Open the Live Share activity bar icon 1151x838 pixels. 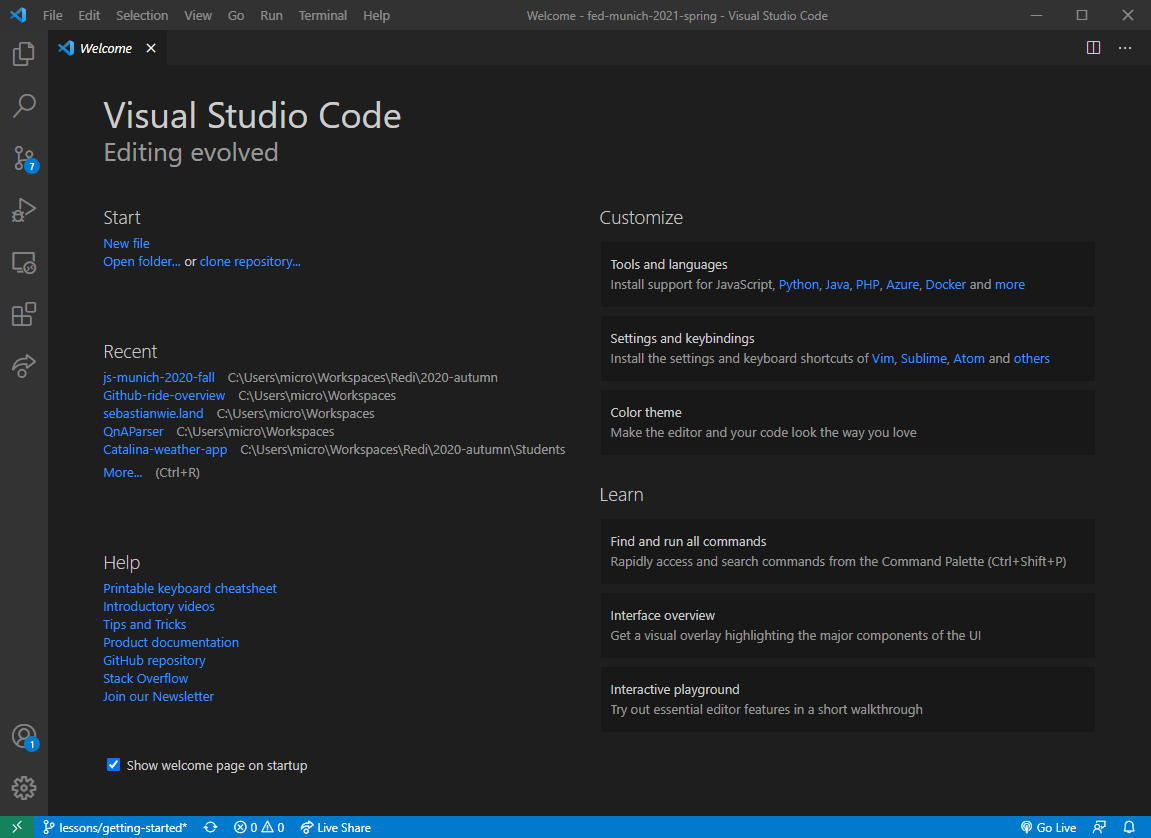23,366
